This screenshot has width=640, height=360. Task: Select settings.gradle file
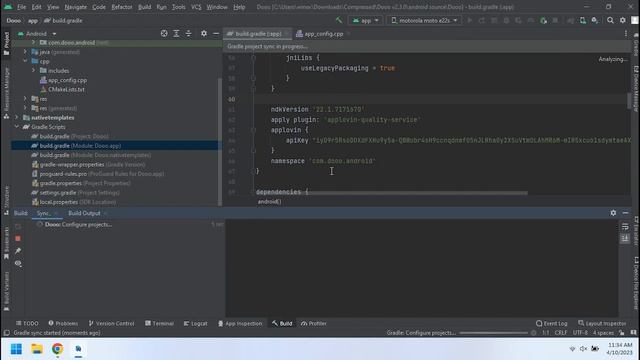[x=76, y=193]
